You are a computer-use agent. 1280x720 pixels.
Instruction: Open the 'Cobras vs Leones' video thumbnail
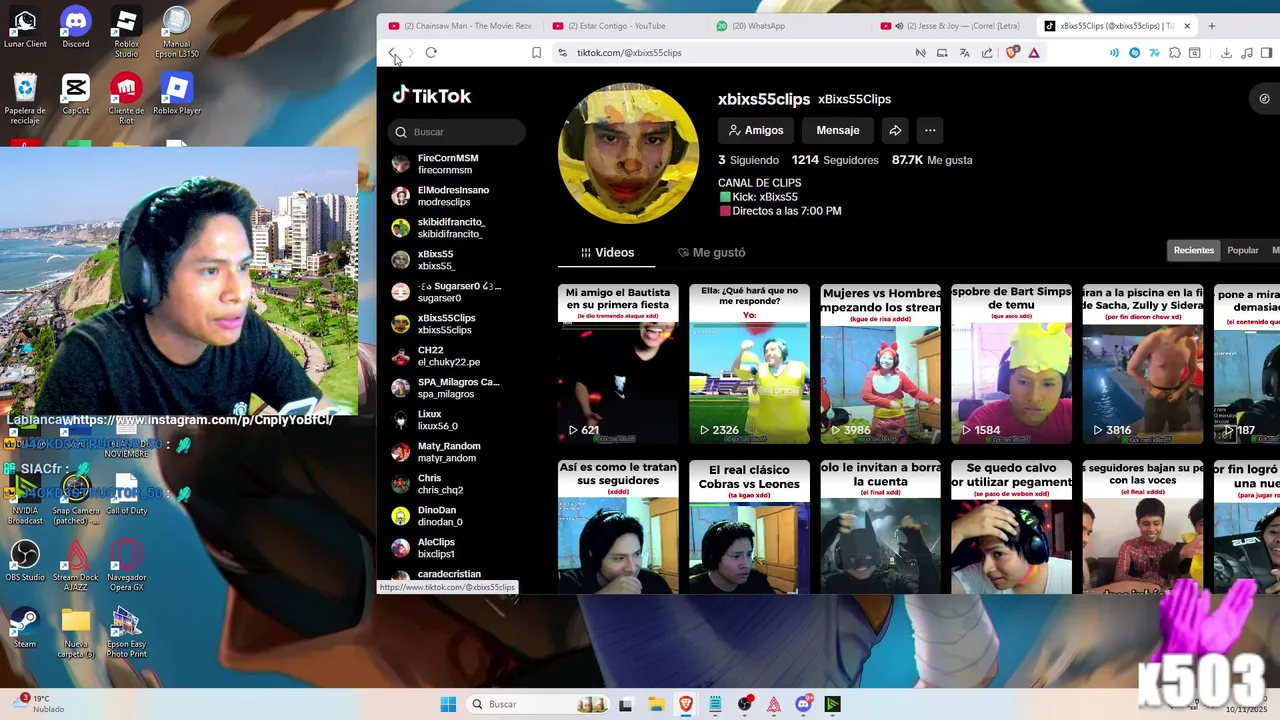(x=749, y=527)
